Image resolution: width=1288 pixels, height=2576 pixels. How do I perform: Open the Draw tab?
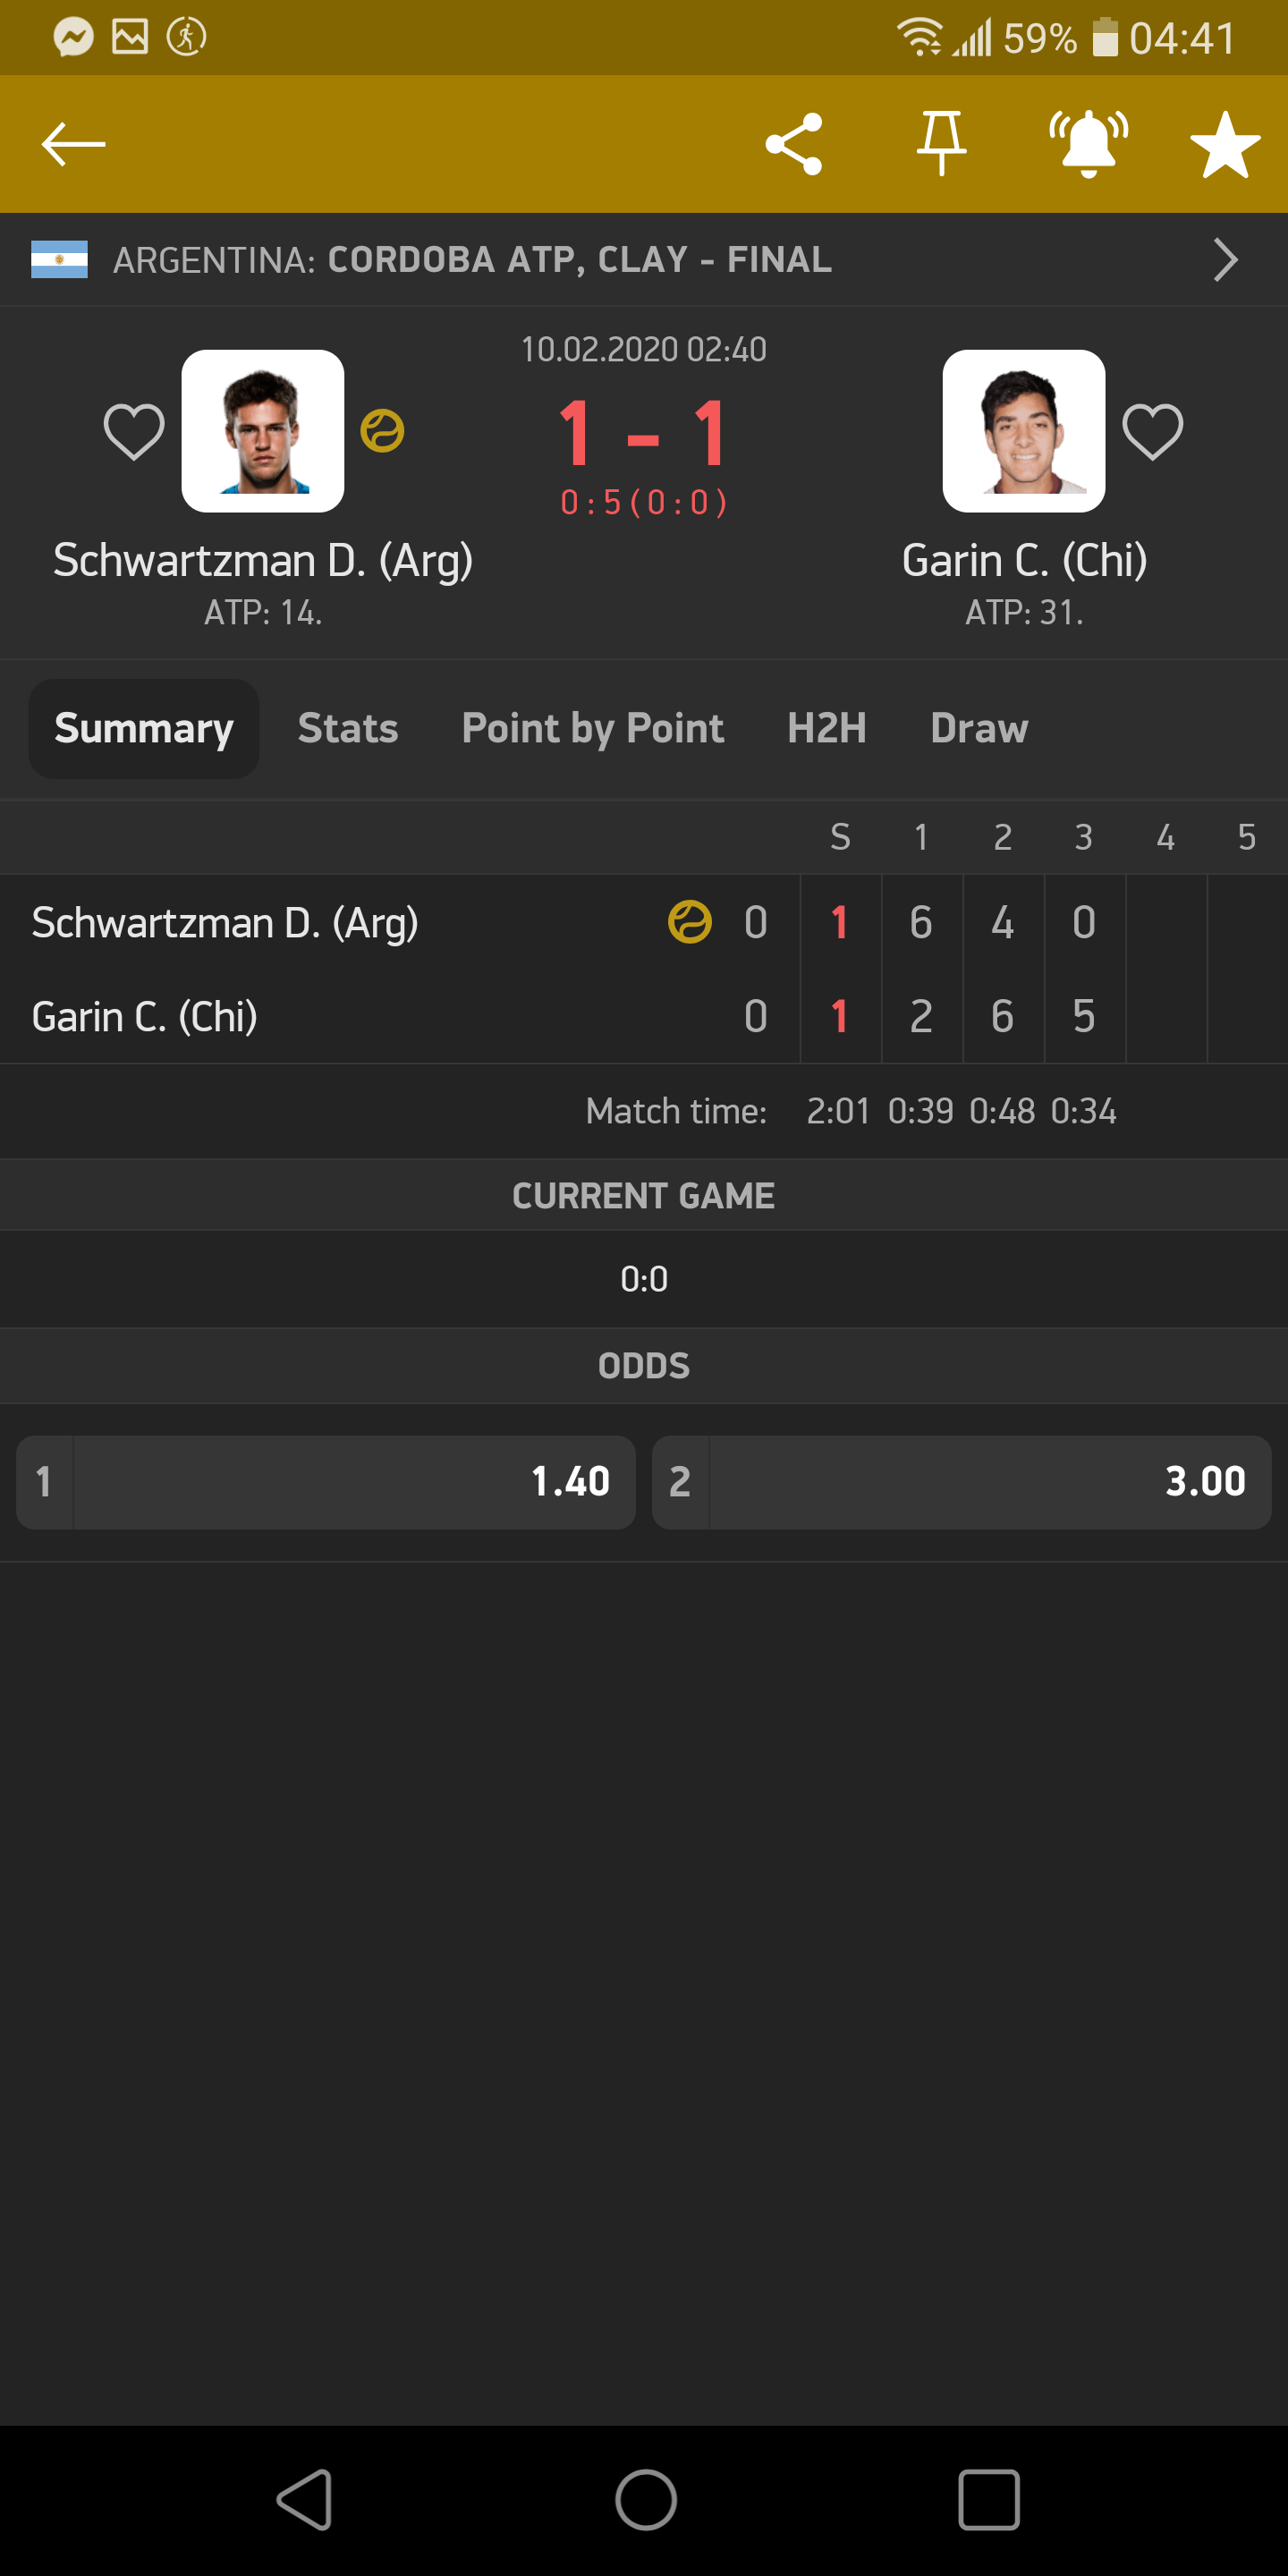click(979, 728)
